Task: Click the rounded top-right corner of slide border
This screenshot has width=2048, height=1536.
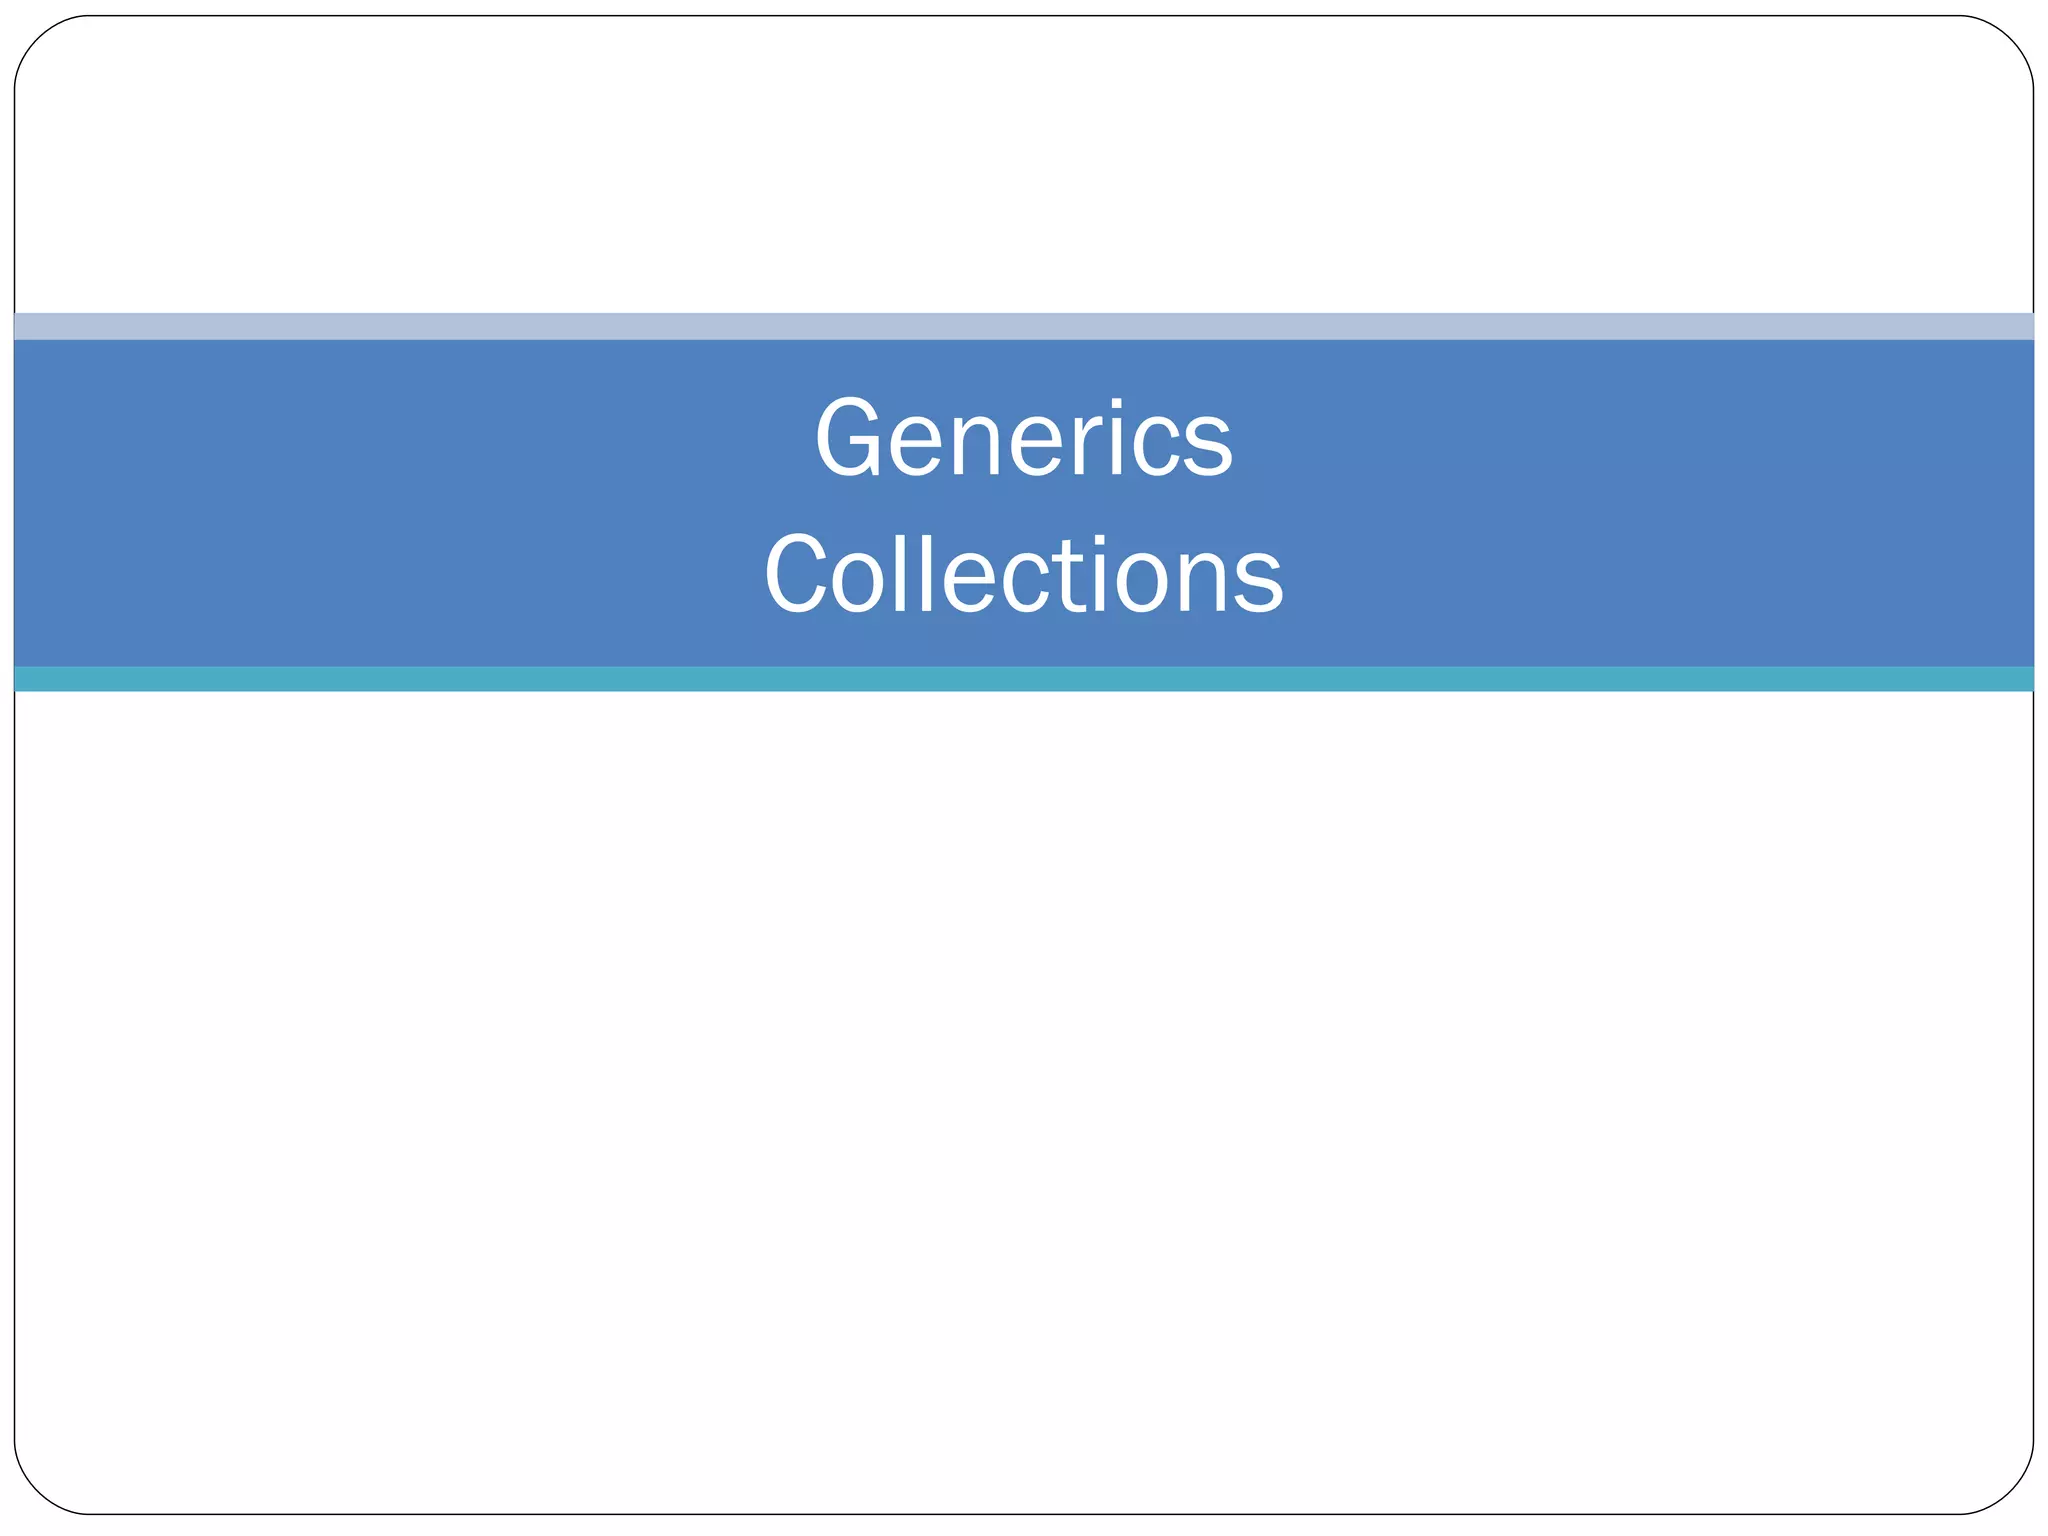Action: click(x=2010, y=39)
